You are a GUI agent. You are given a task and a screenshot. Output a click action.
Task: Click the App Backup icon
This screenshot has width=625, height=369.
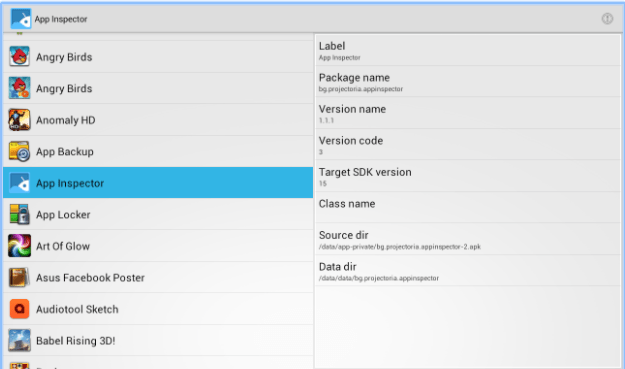[x=19, y=151]
